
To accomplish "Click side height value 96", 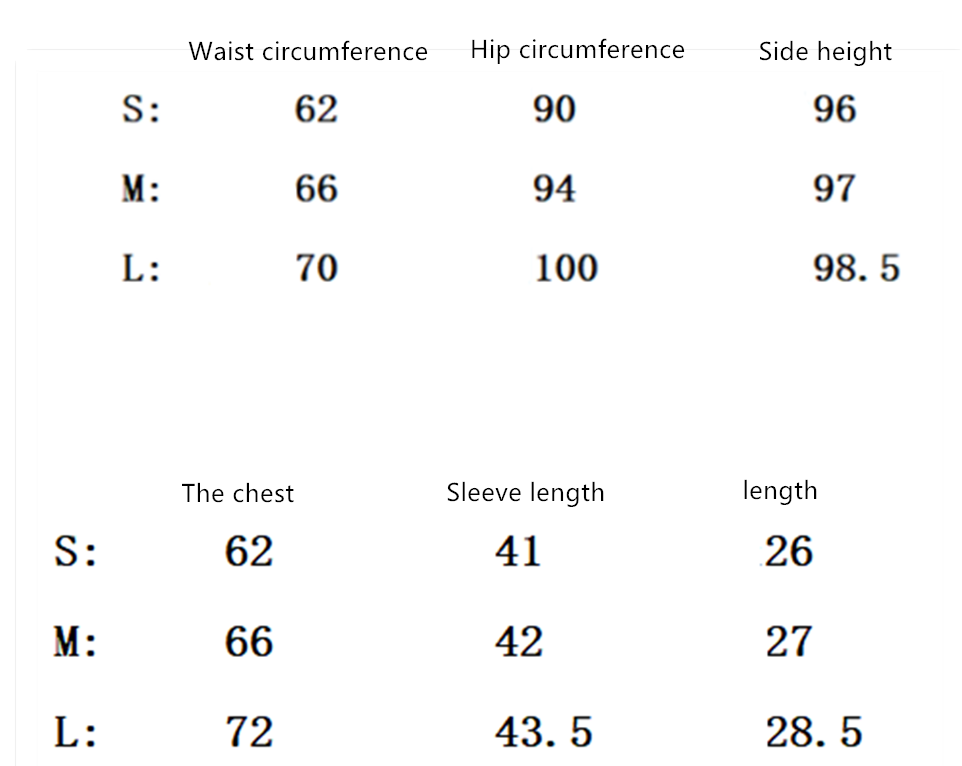I will click(x=834, y=109).
